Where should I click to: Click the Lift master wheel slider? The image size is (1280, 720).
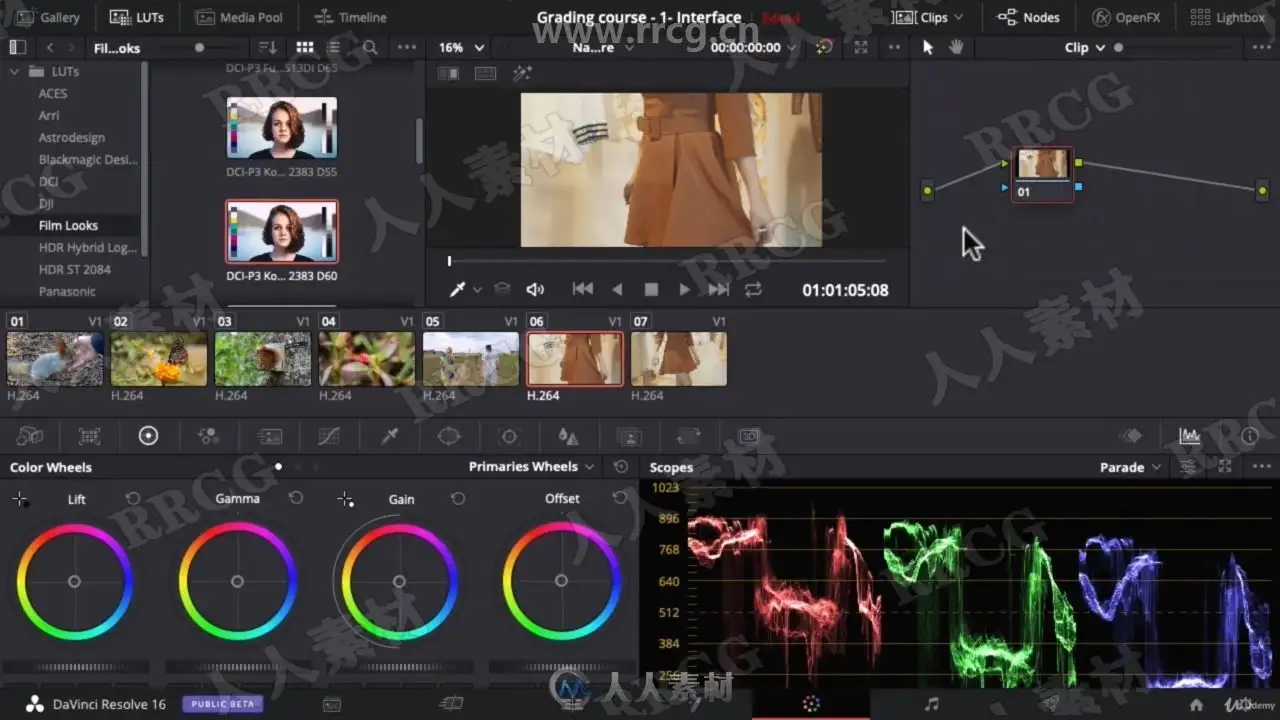(x=75, y=667)
